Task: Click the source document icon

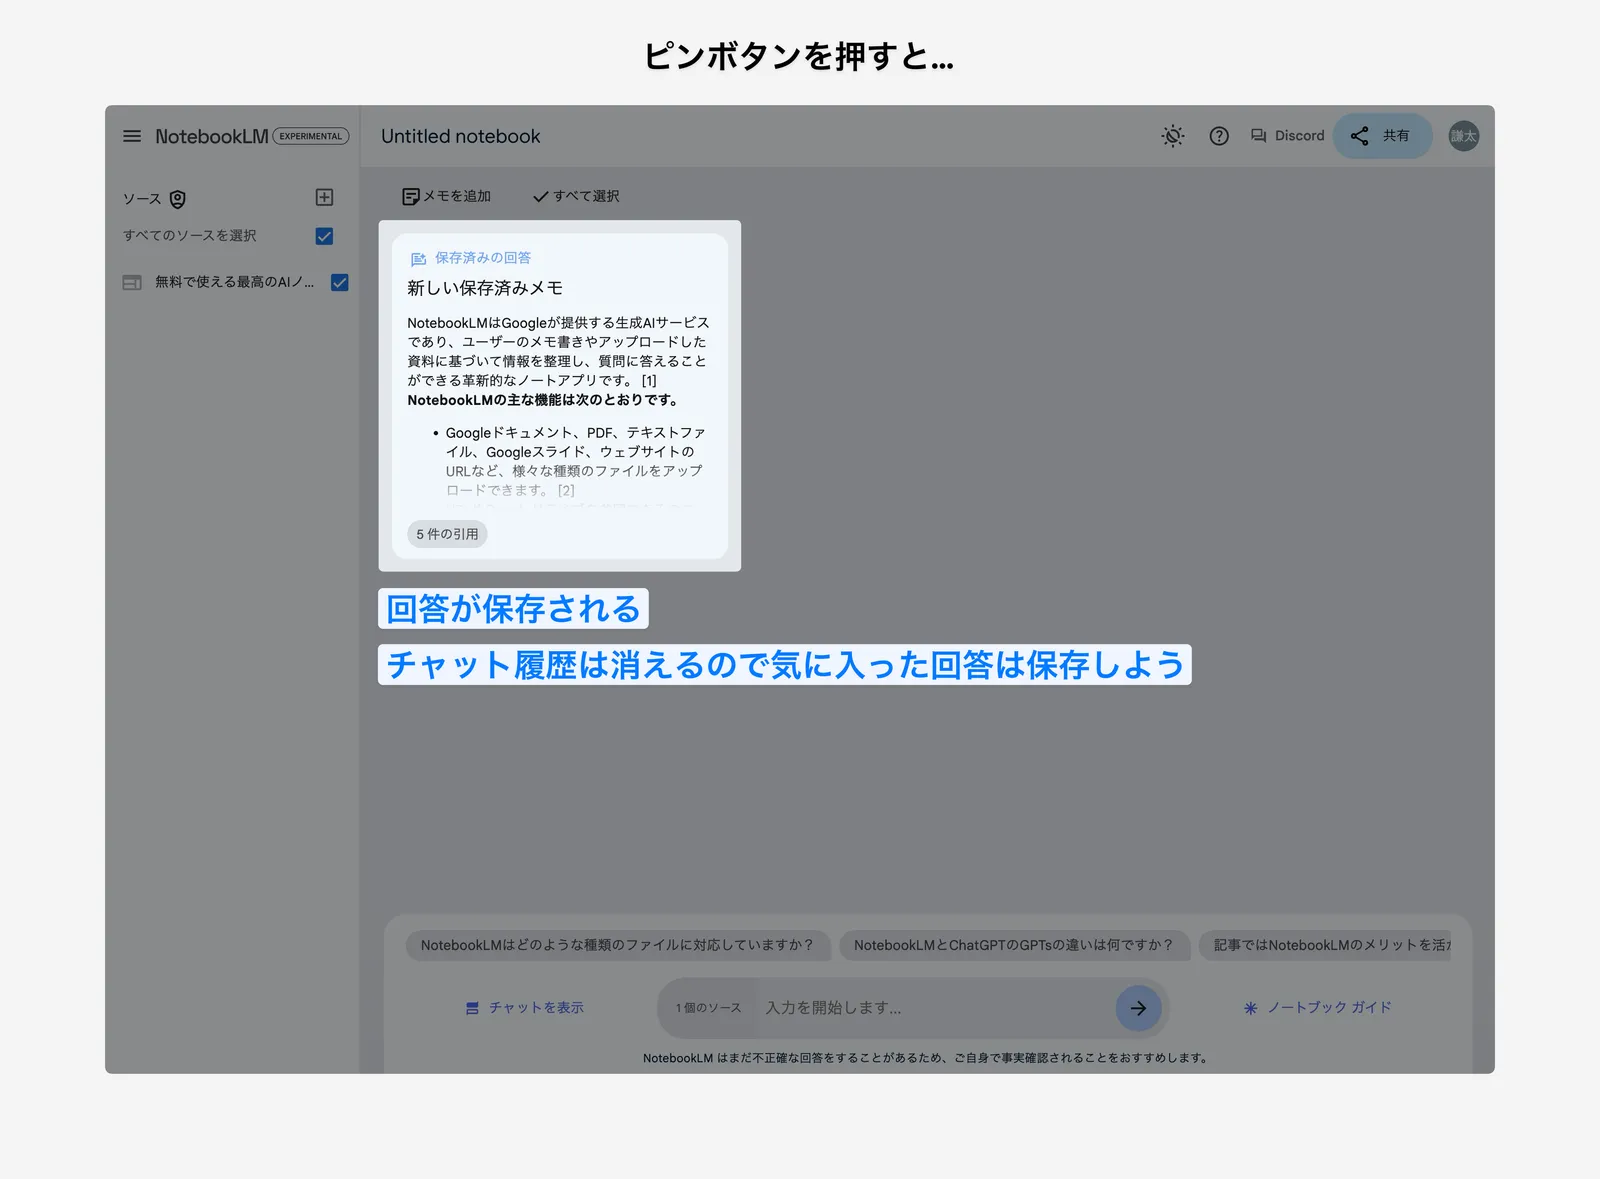Action: (x=132, y=283)
